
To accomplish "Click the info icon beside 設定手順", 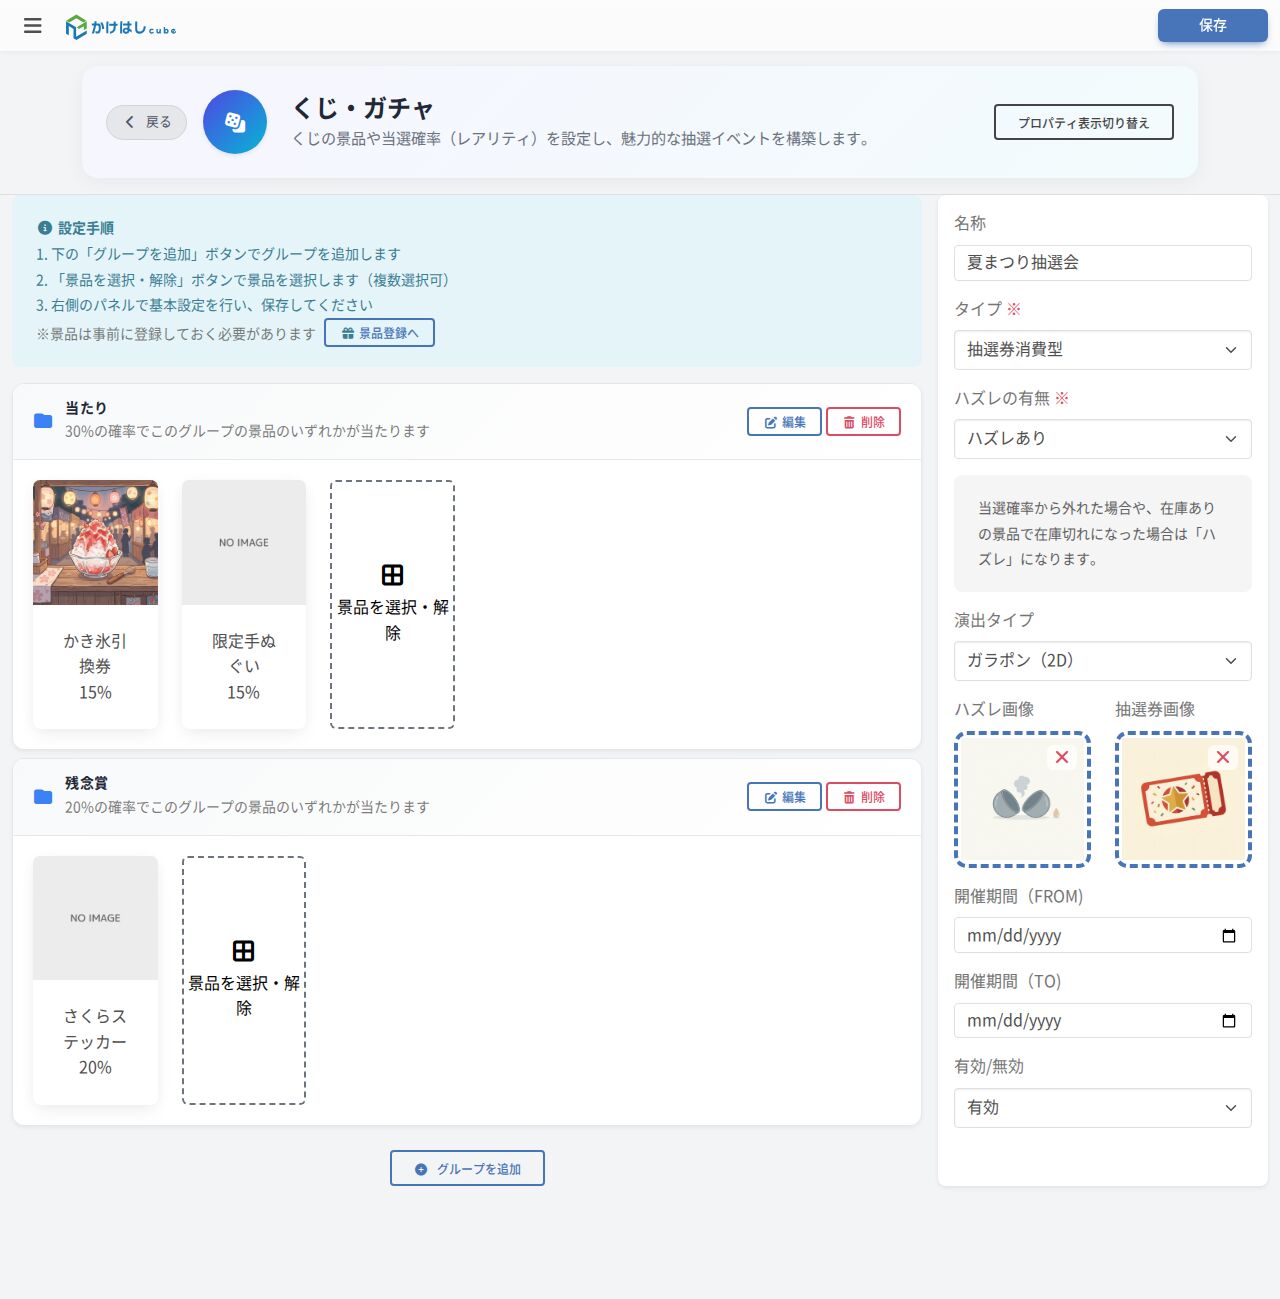I will [44, 228].
